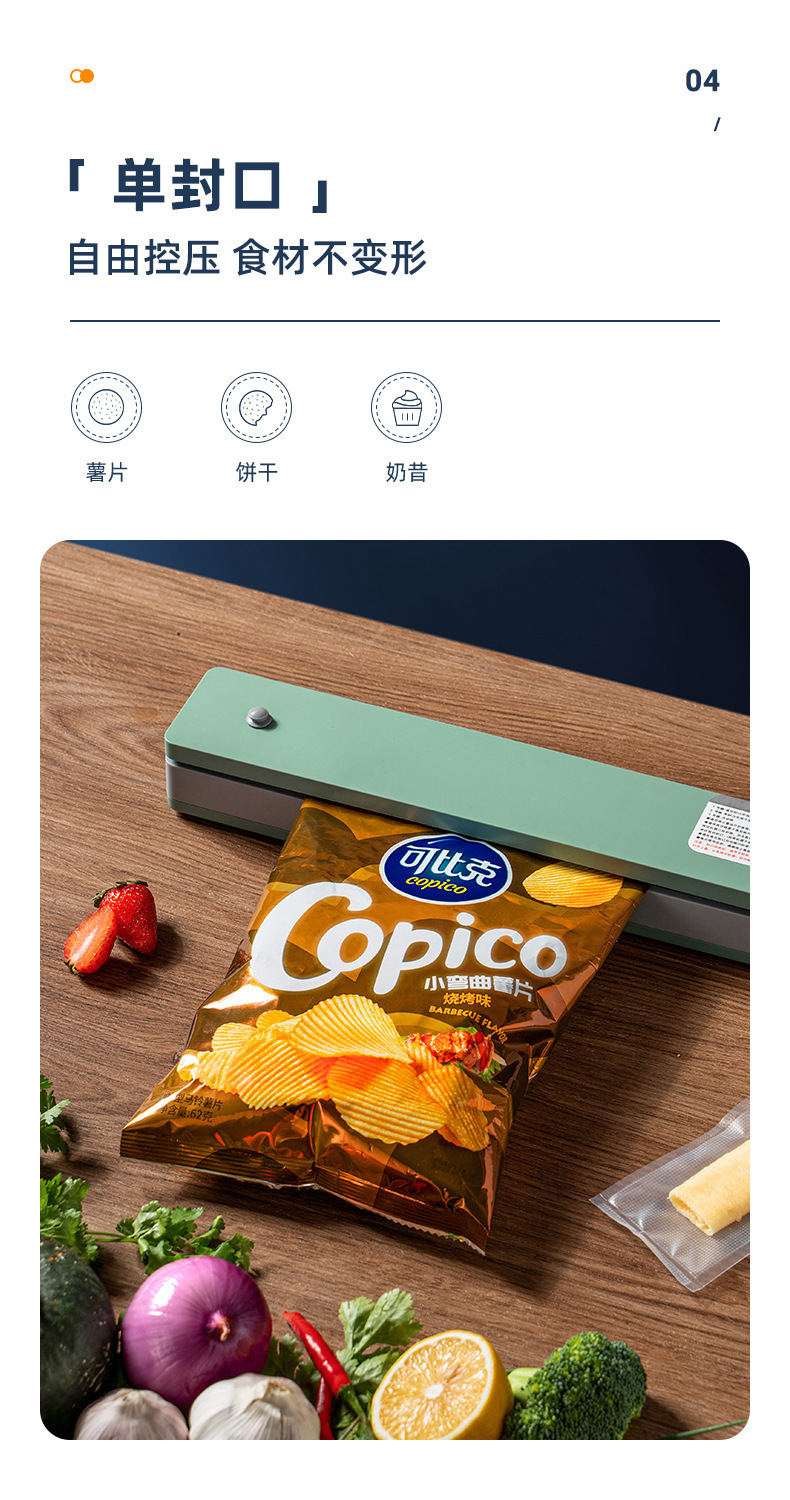790x1500 pixels.
Task: Click the 自由控压 食材不变形 subtitle
Action: (x=247, y=257)
